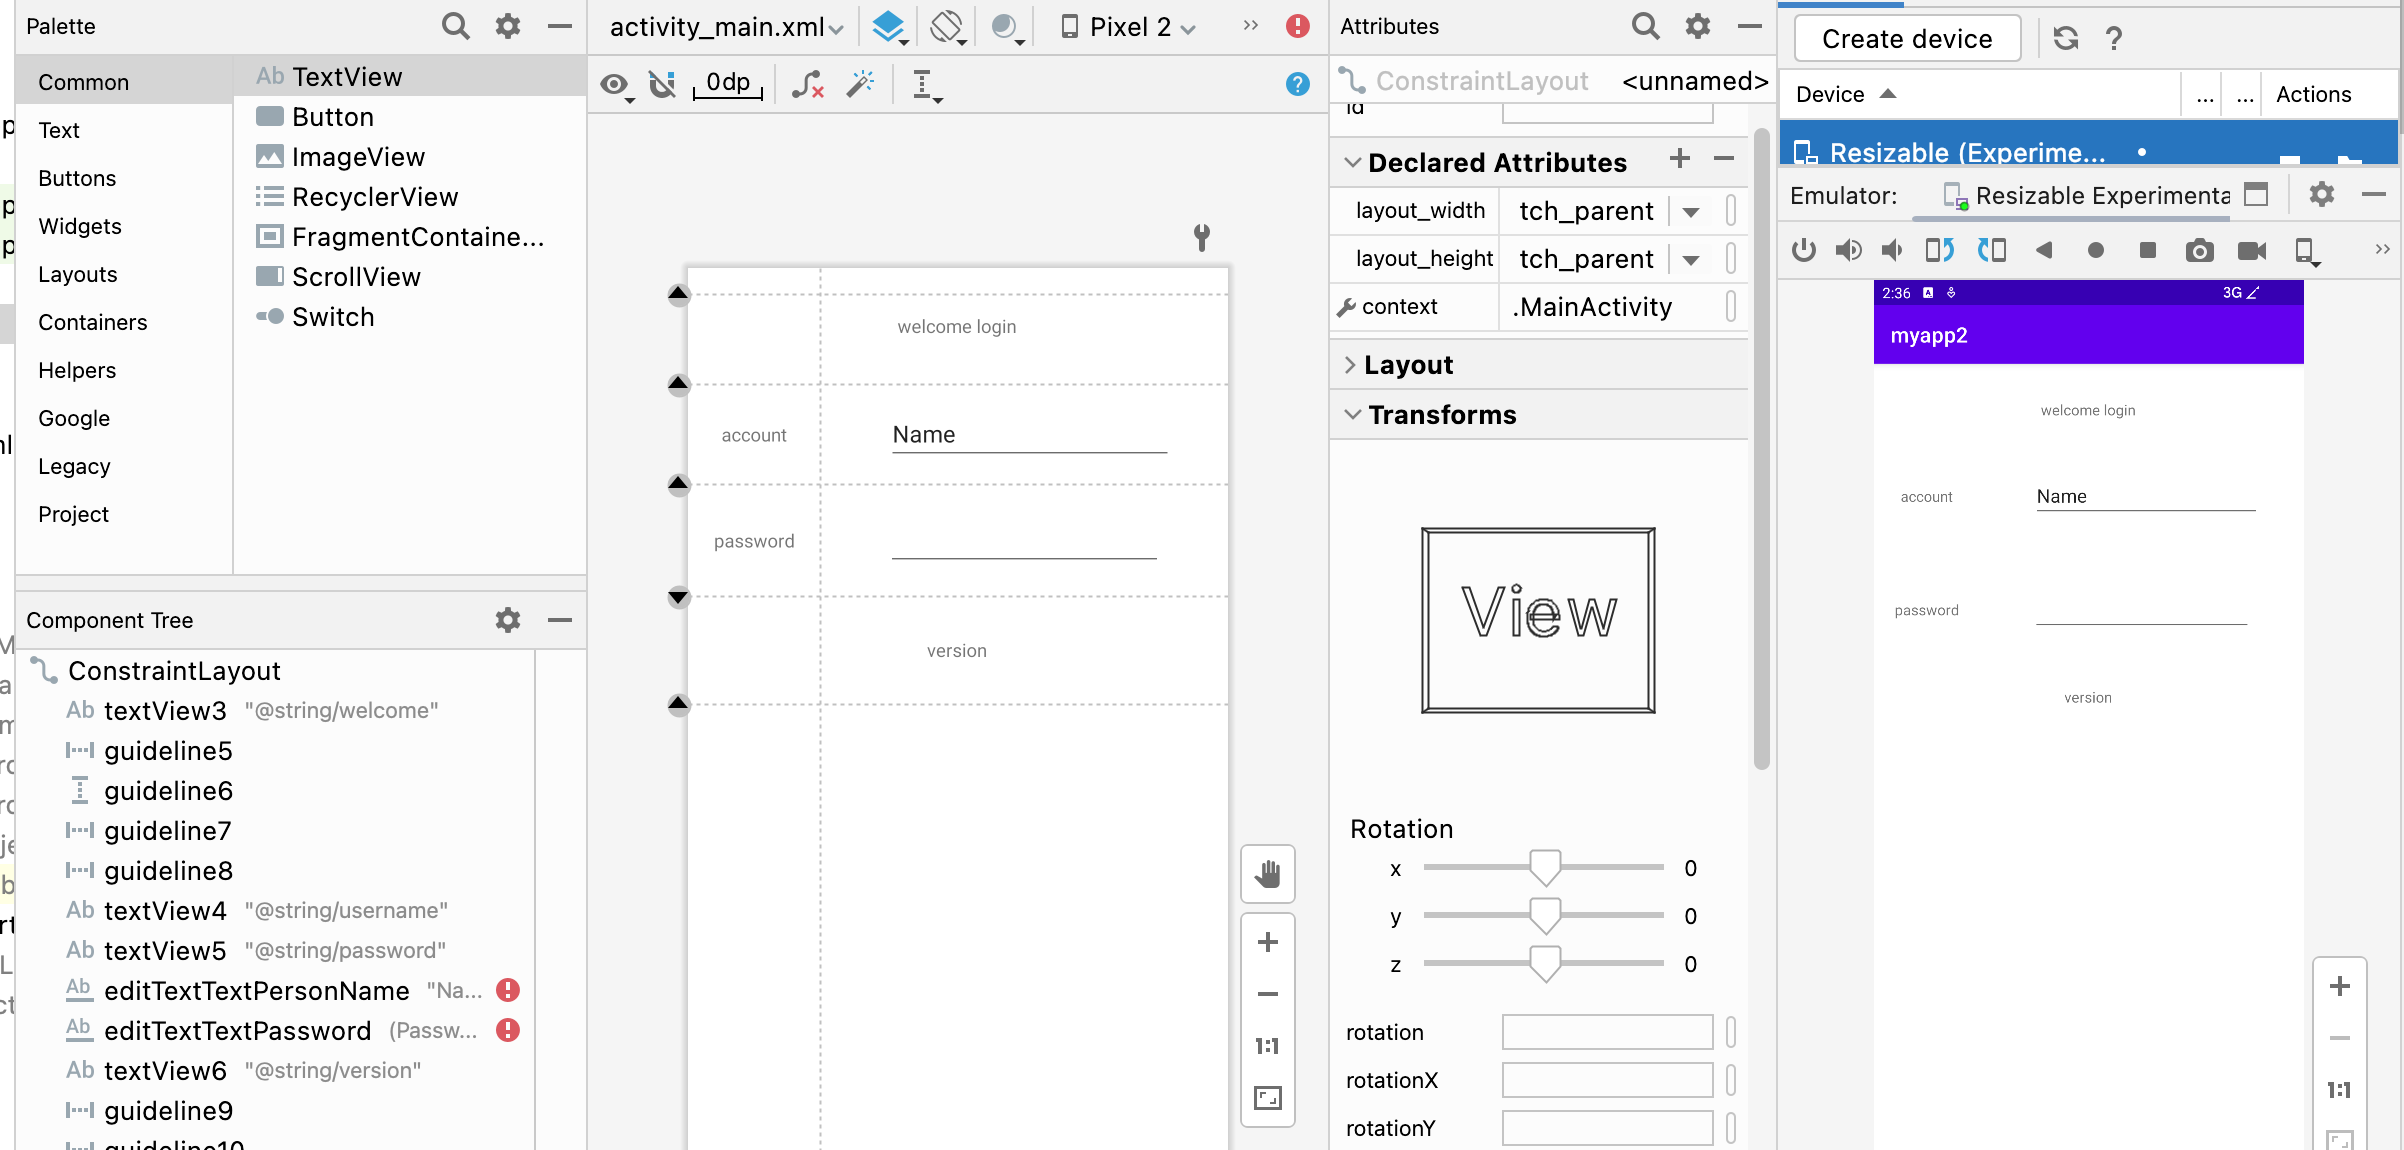Screen dimensions: 2404x1150
Task: Click the rotationX input field
Action: click(1606, 1080)
